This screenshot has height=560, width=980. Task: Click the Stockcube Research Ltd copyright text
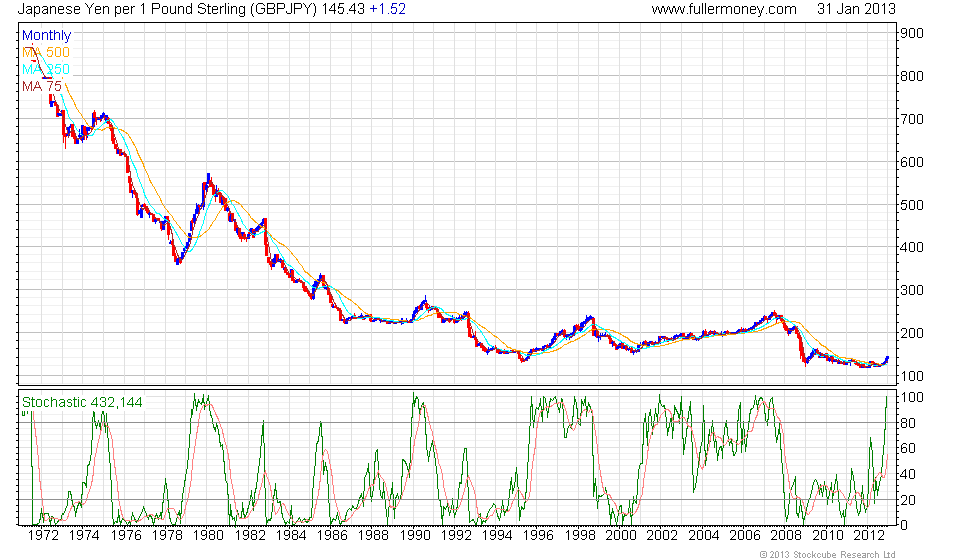click(827, 553)
